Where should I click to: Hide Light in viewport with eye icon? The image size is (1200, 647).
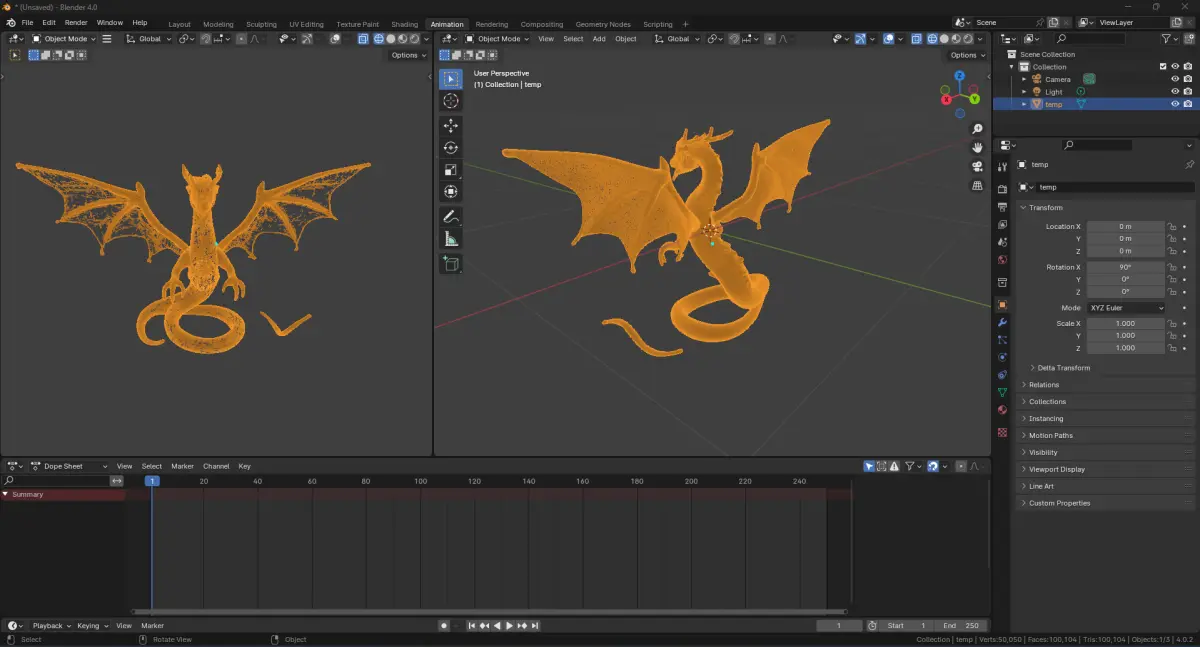point(1175,92)
